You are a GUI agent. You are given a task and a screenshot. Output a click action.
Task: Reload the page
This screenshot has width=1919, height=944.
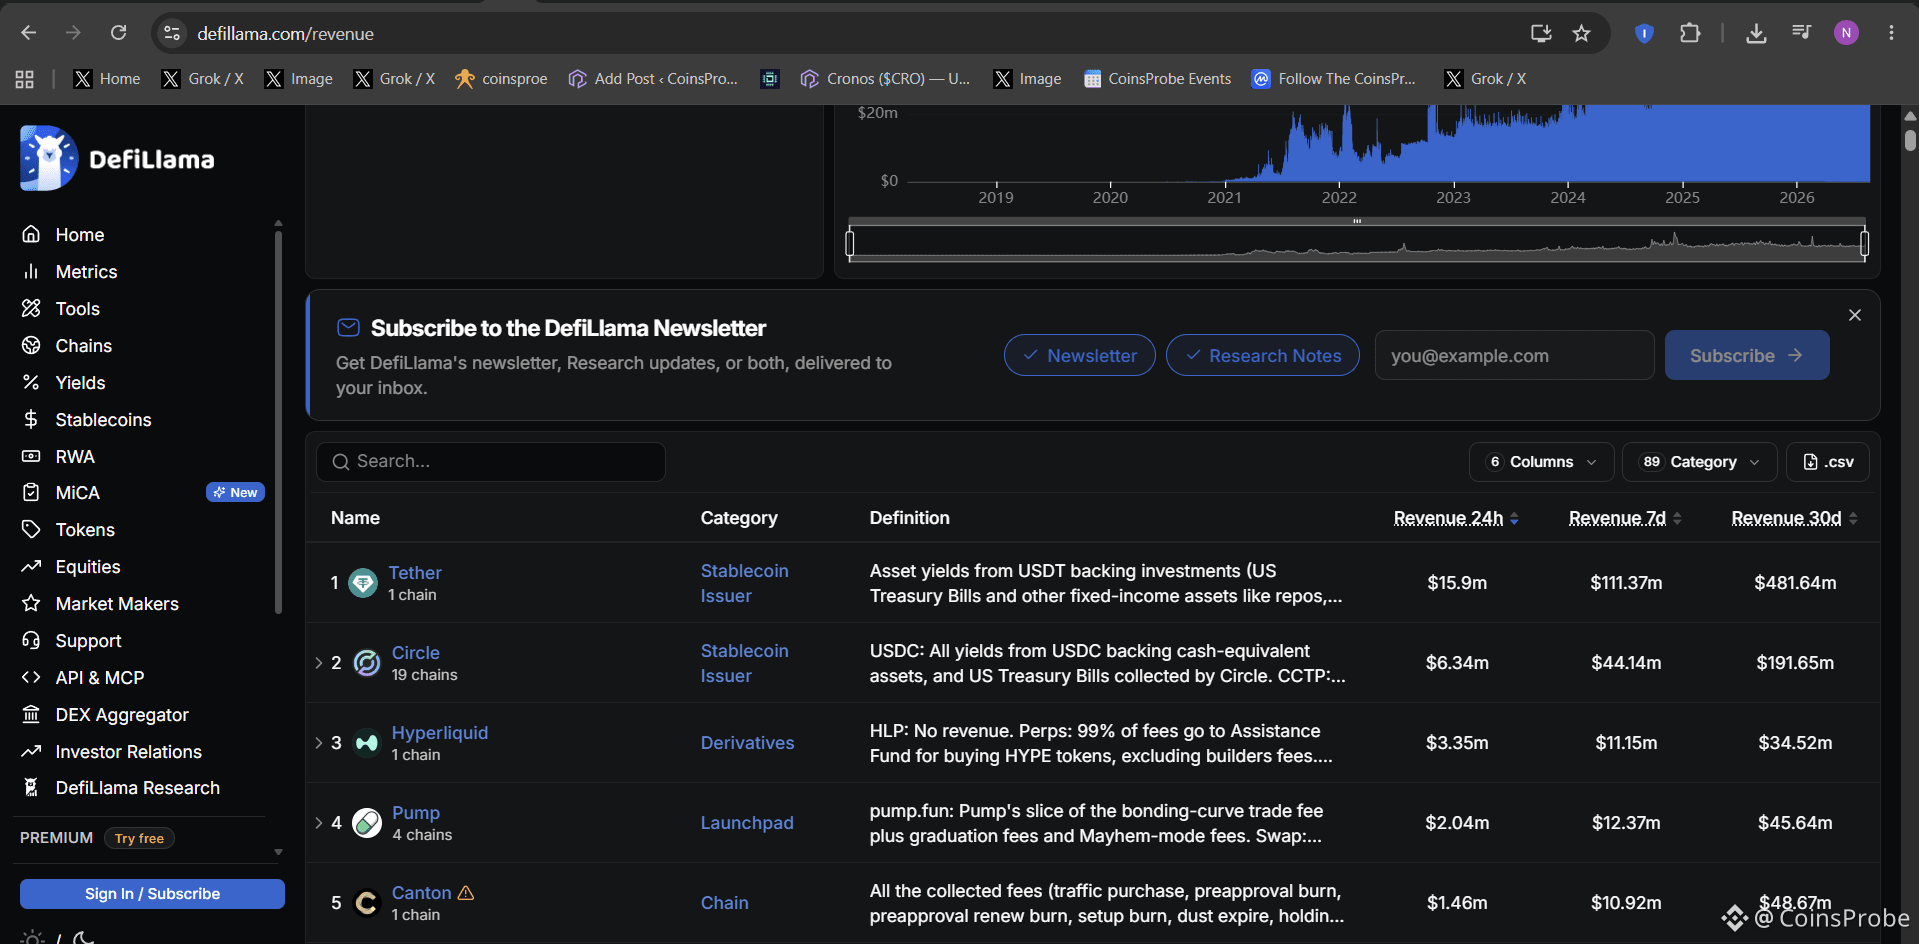pos(118,33)
